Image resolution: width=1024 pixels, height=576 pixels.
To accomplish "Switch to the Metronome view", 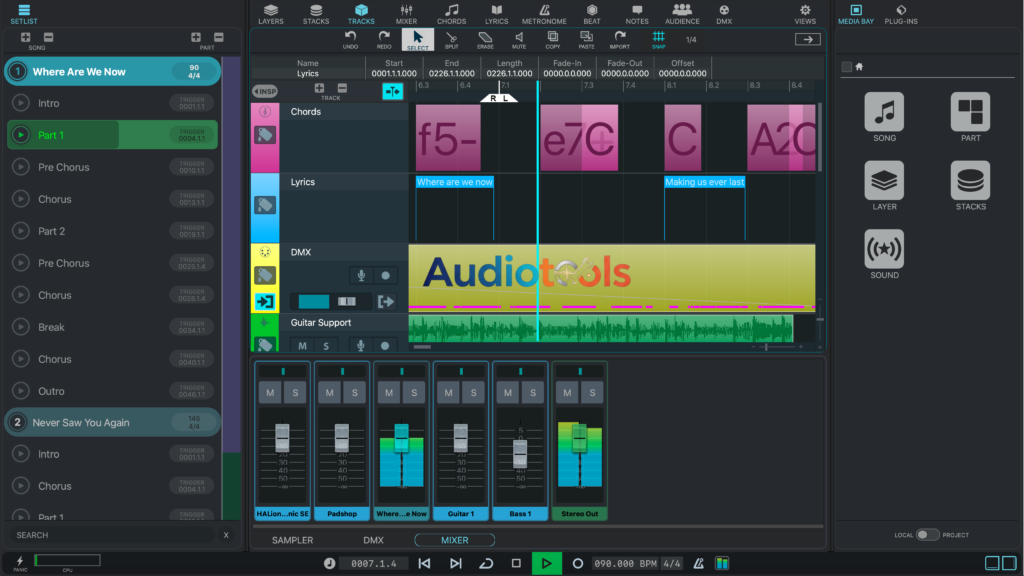I will pyautogui.click(x=544, y=14).
